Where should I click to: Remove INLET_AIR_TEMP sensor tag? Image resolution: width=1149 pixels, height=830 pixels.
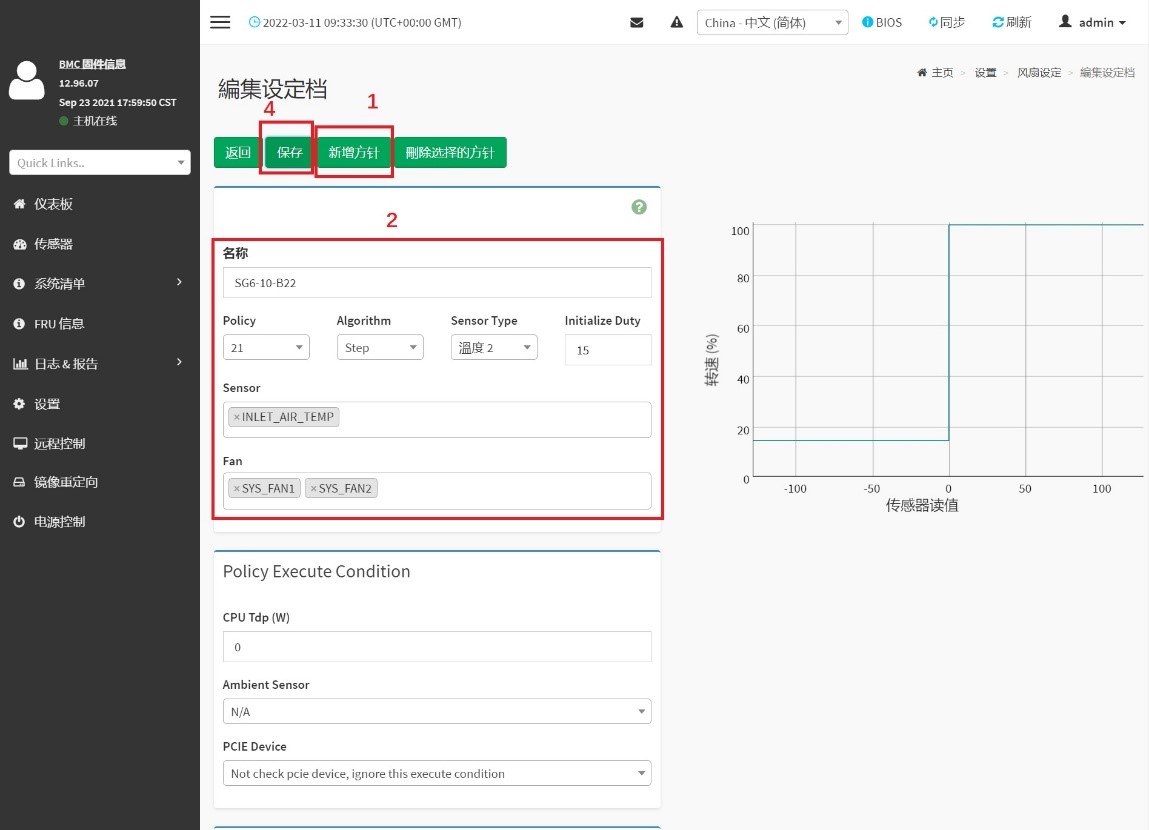pos(236,417)
